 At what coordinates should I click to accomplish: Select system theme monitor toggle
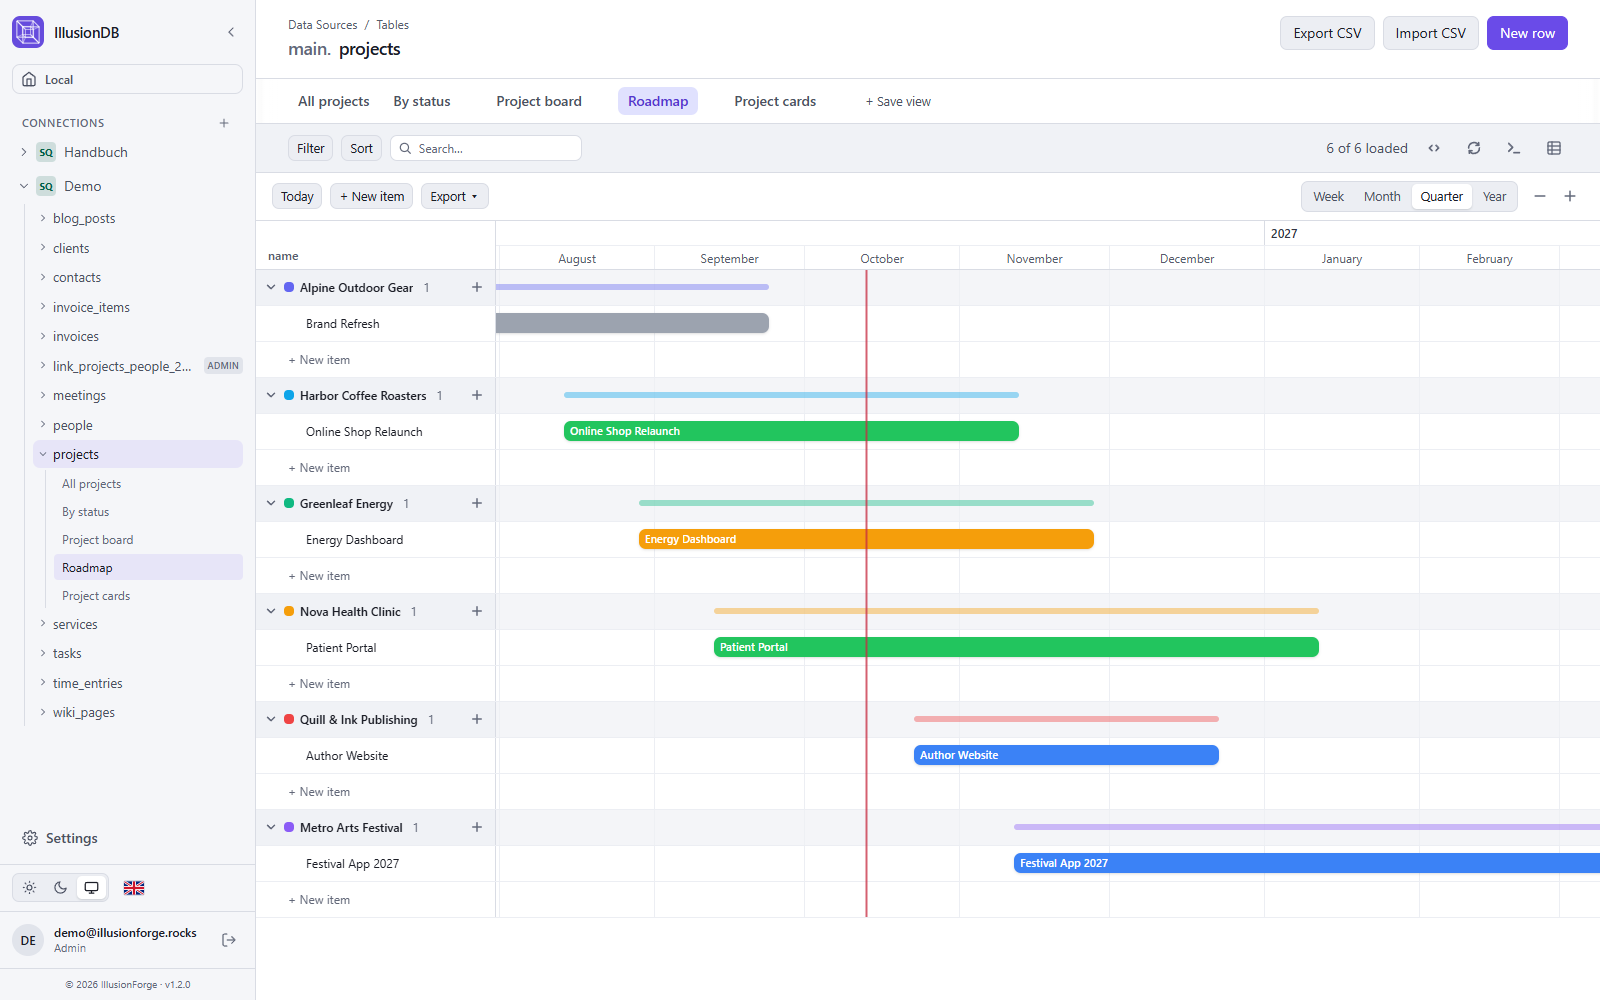tap(92, 888)
